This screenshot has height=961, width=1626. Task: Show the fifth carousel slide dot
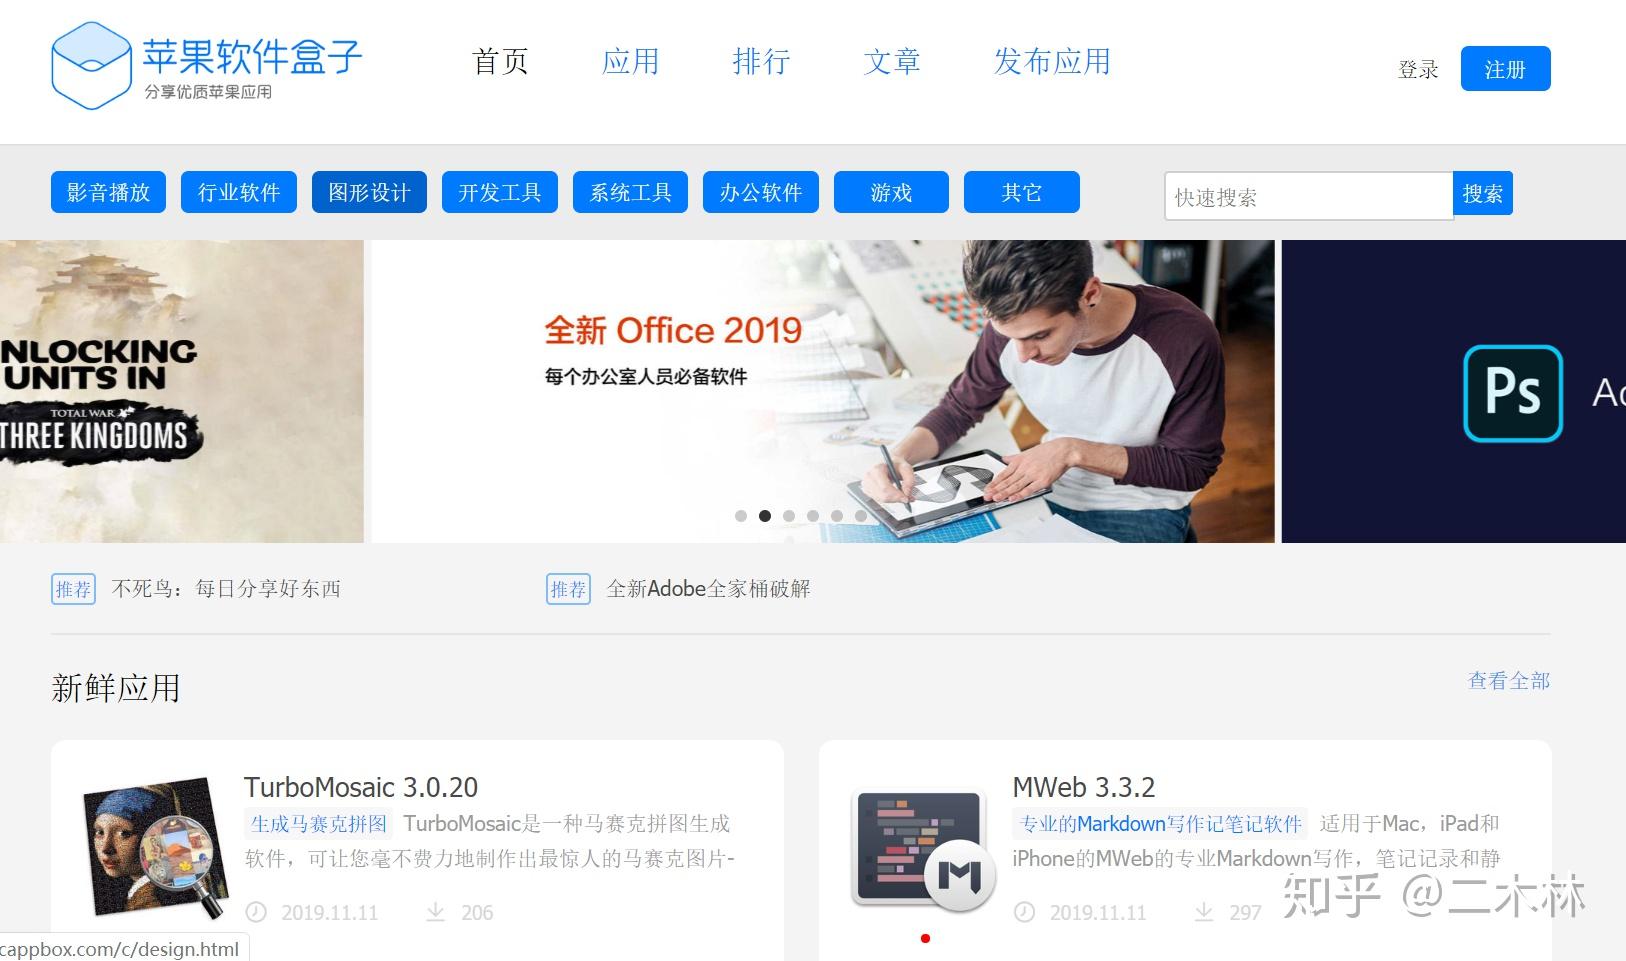click(837, 516)
